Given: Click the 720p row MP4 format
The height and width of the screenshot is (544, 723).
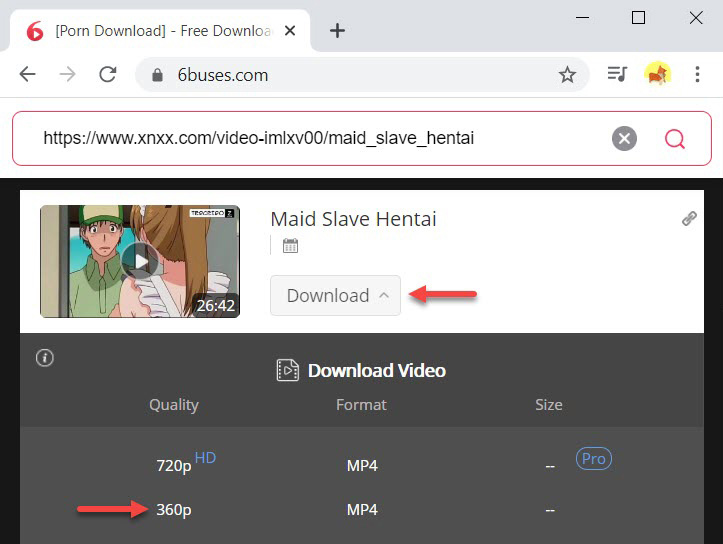Looking at the screenshot, I should (362, 465).
